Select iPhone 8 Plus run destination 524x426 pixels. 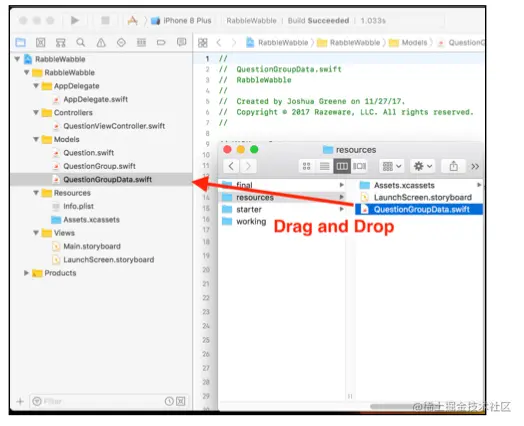pos(181,21)
